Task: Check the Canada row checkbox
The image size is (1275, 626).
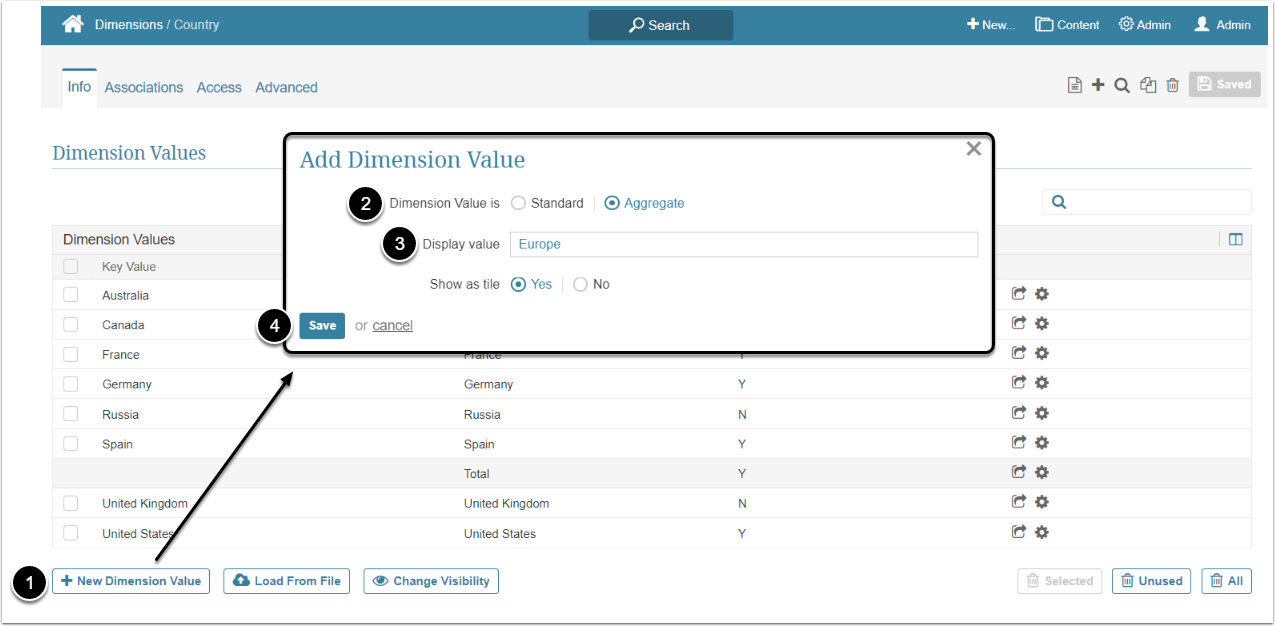Action: point(71,325)
